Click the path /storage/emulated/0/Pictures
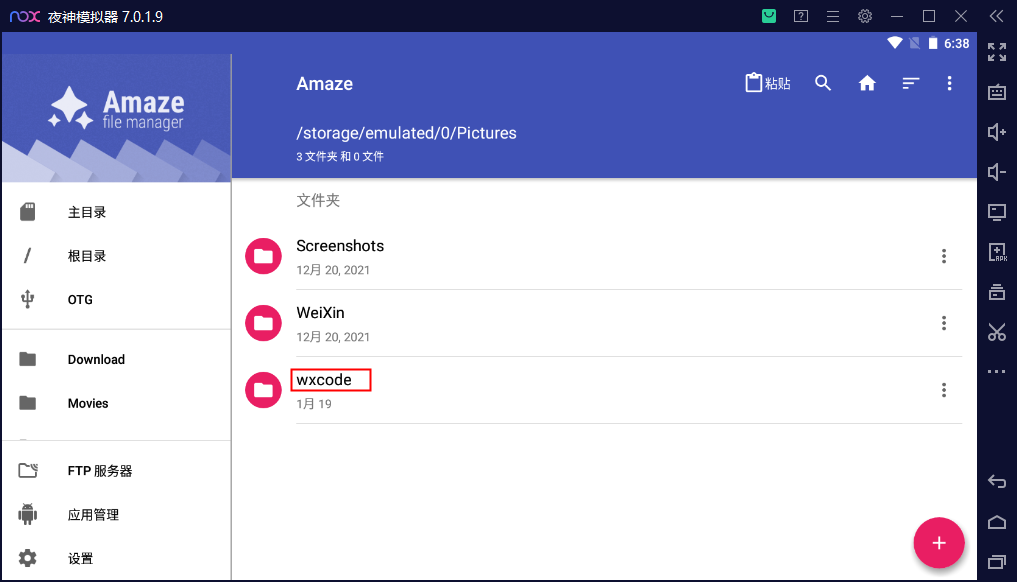This screenshot has width=1017, height=582. [406, 133]
